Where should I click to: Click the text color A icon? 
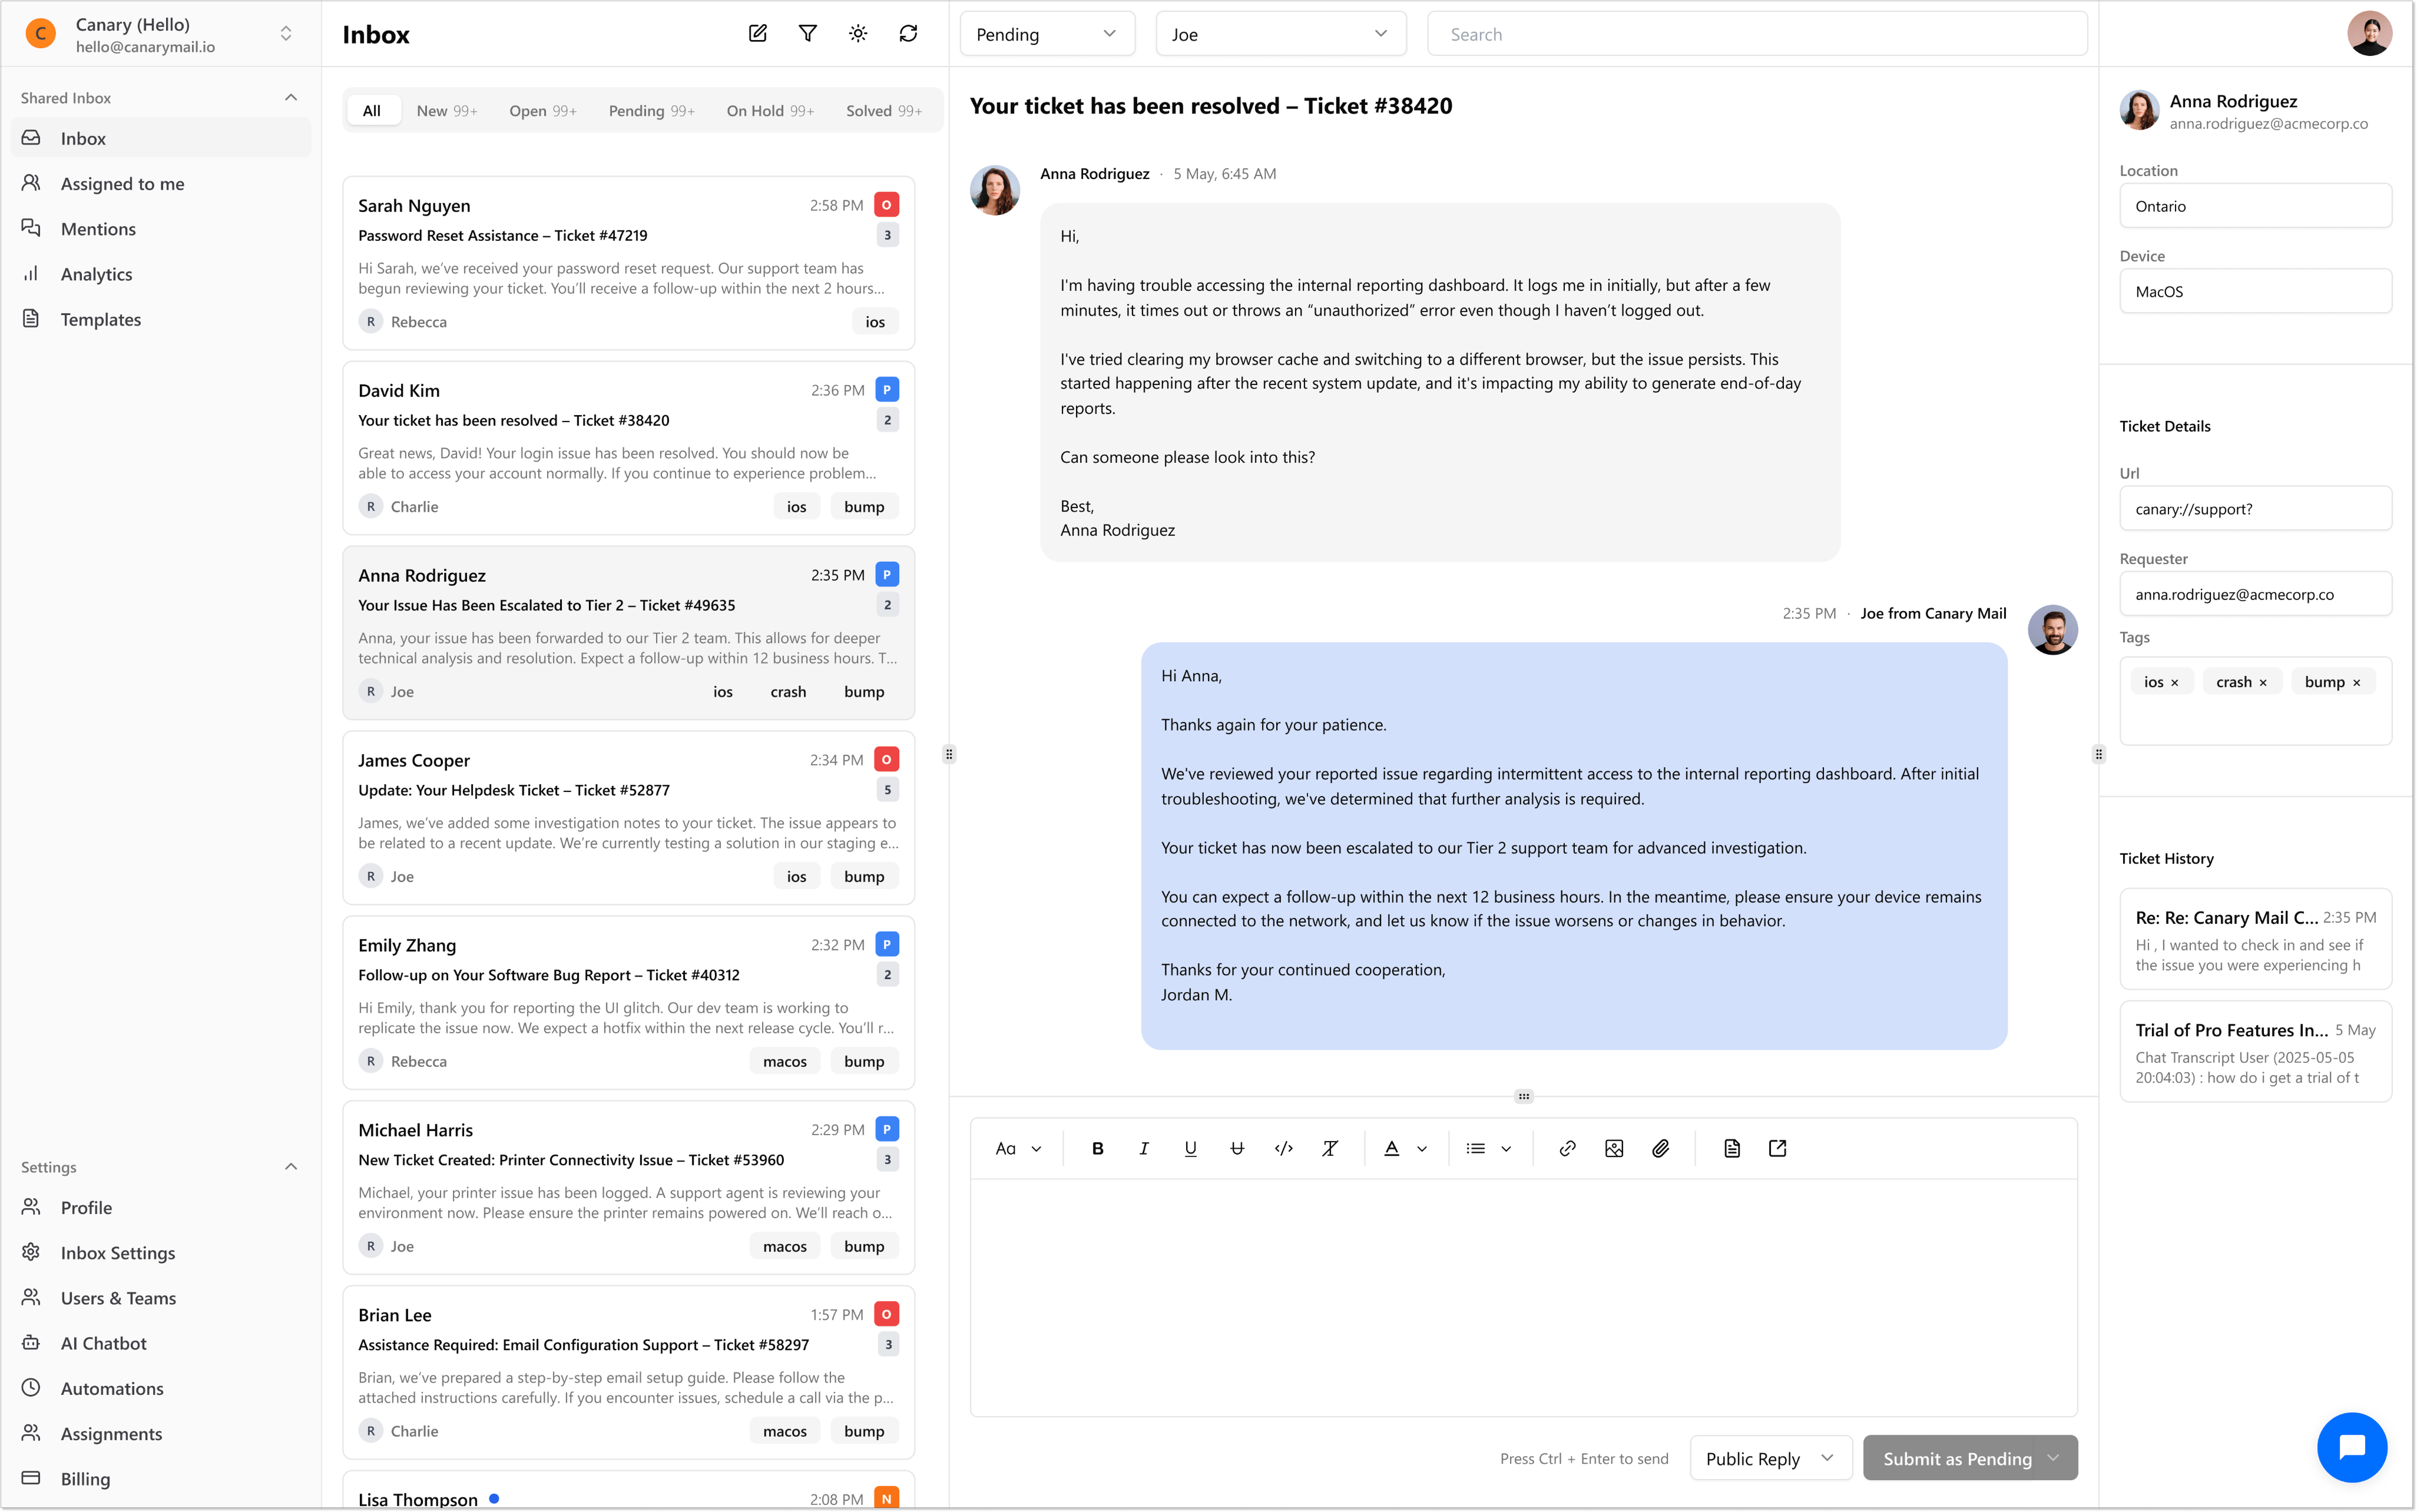click(1391, 1148)
